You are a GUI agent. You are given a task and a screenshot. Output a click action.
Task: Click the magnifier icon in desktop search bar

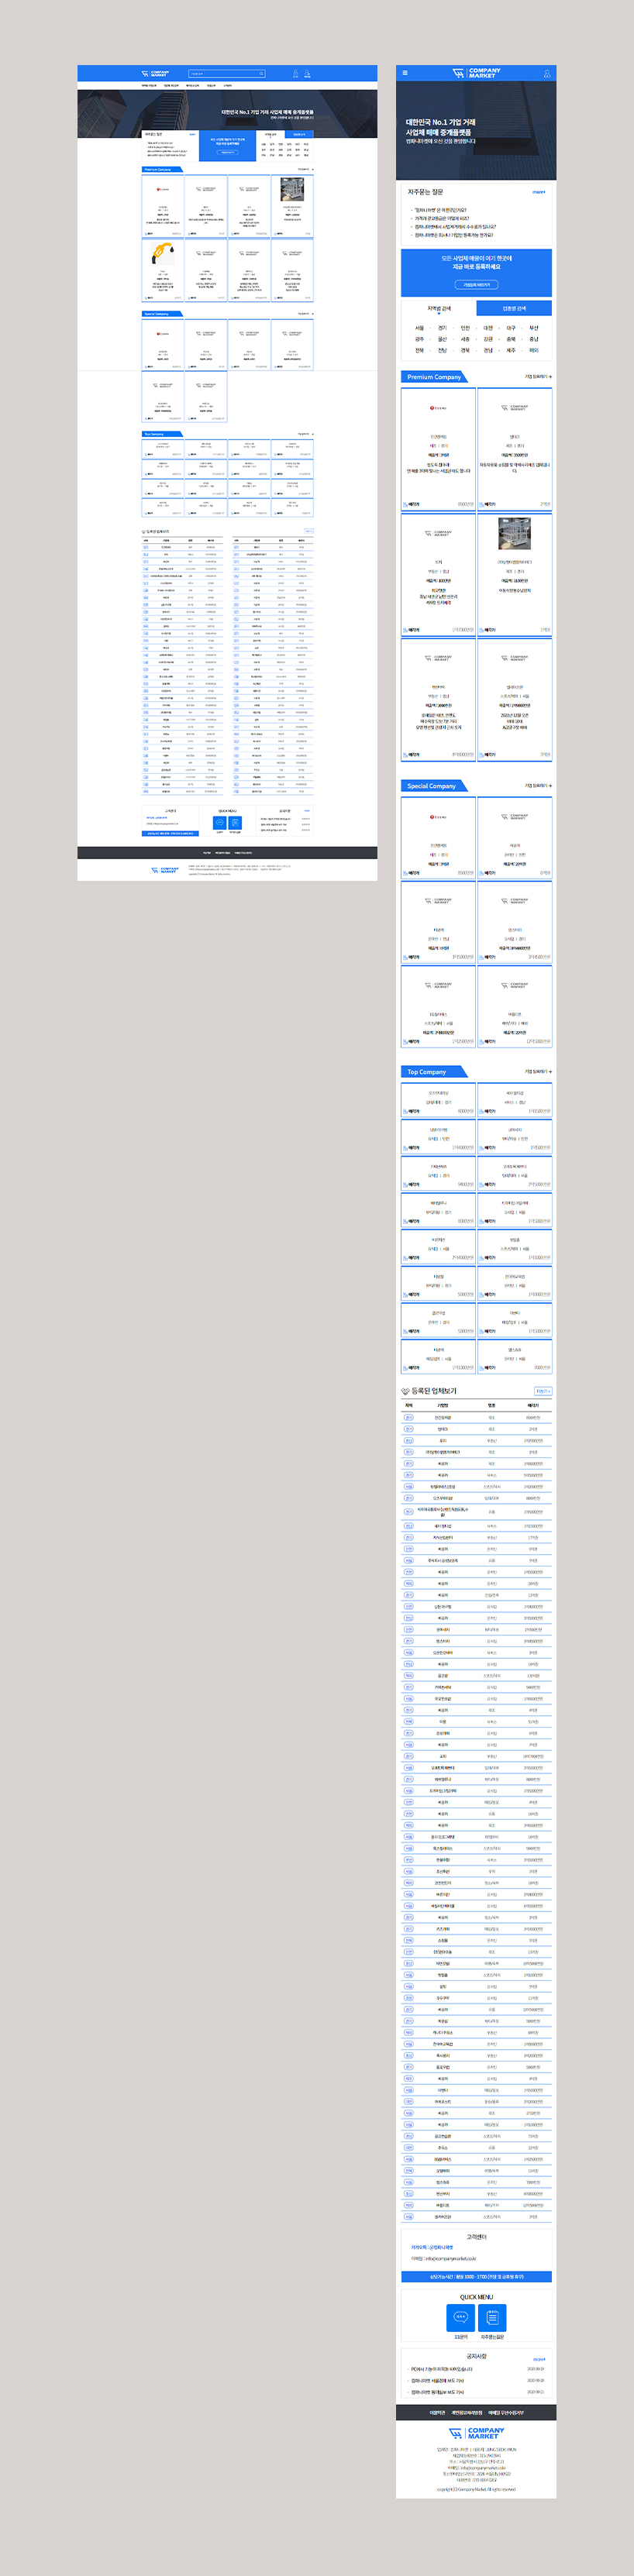[262, 74]
